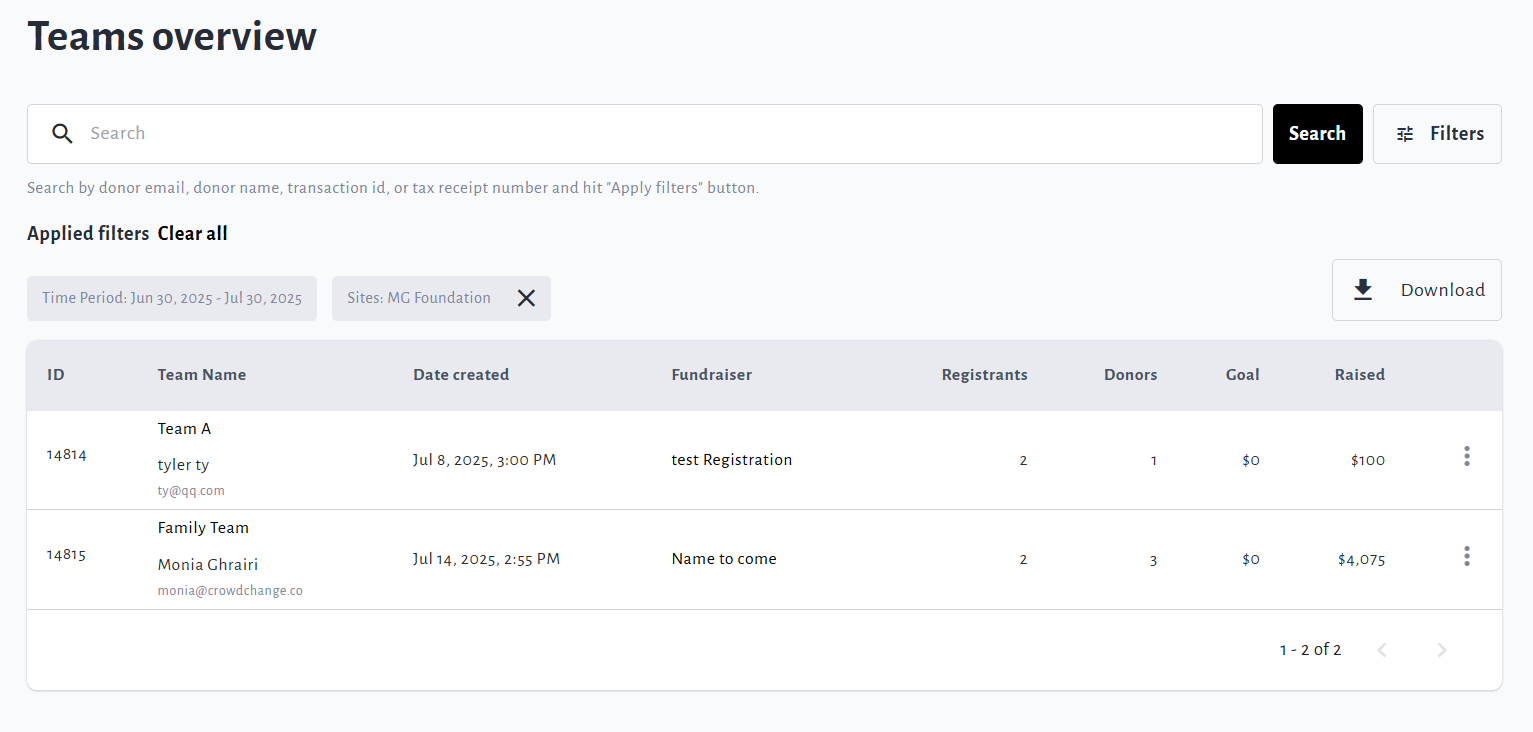
Task: Open the three-dot menu for Family Team
Action: (1466, 556)
